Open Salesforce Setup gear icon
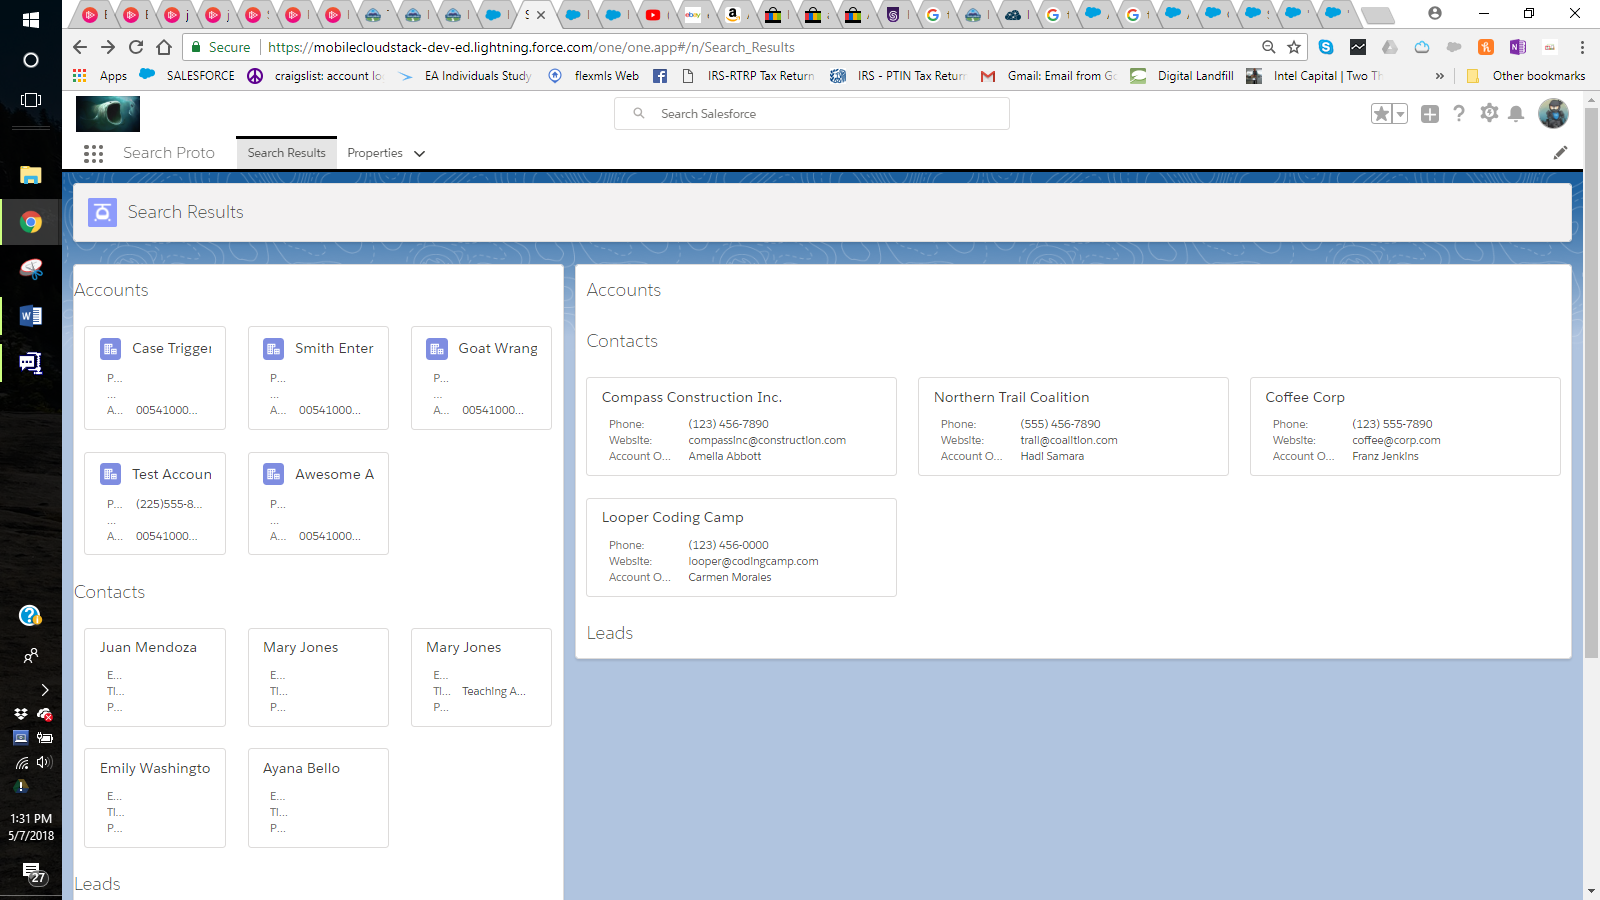This screenshot has width=1600, height=900. pos(1488,114)
